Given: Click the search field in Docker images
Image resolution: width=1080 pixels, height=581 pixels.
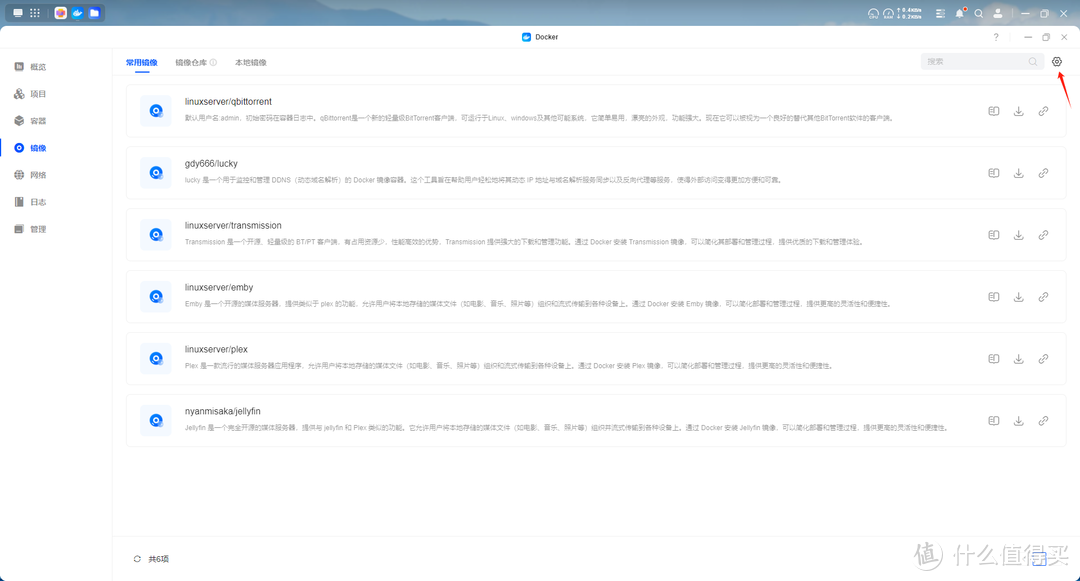Looking at the screenshot, I should click(x=980, y=62).
